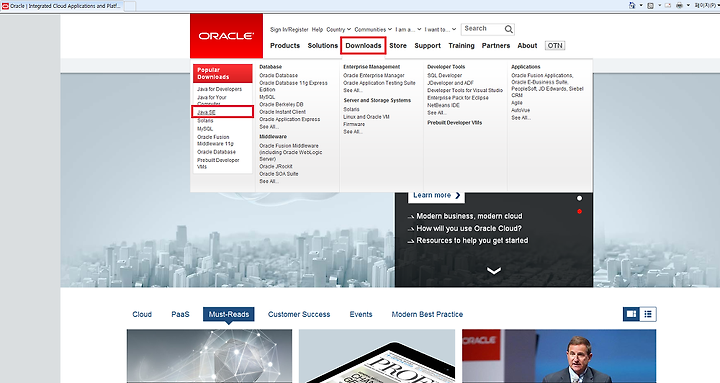Click the SQL Developer link
This screenshot has width=720, height=383.
pyautogui.click(x=444, y=75)
